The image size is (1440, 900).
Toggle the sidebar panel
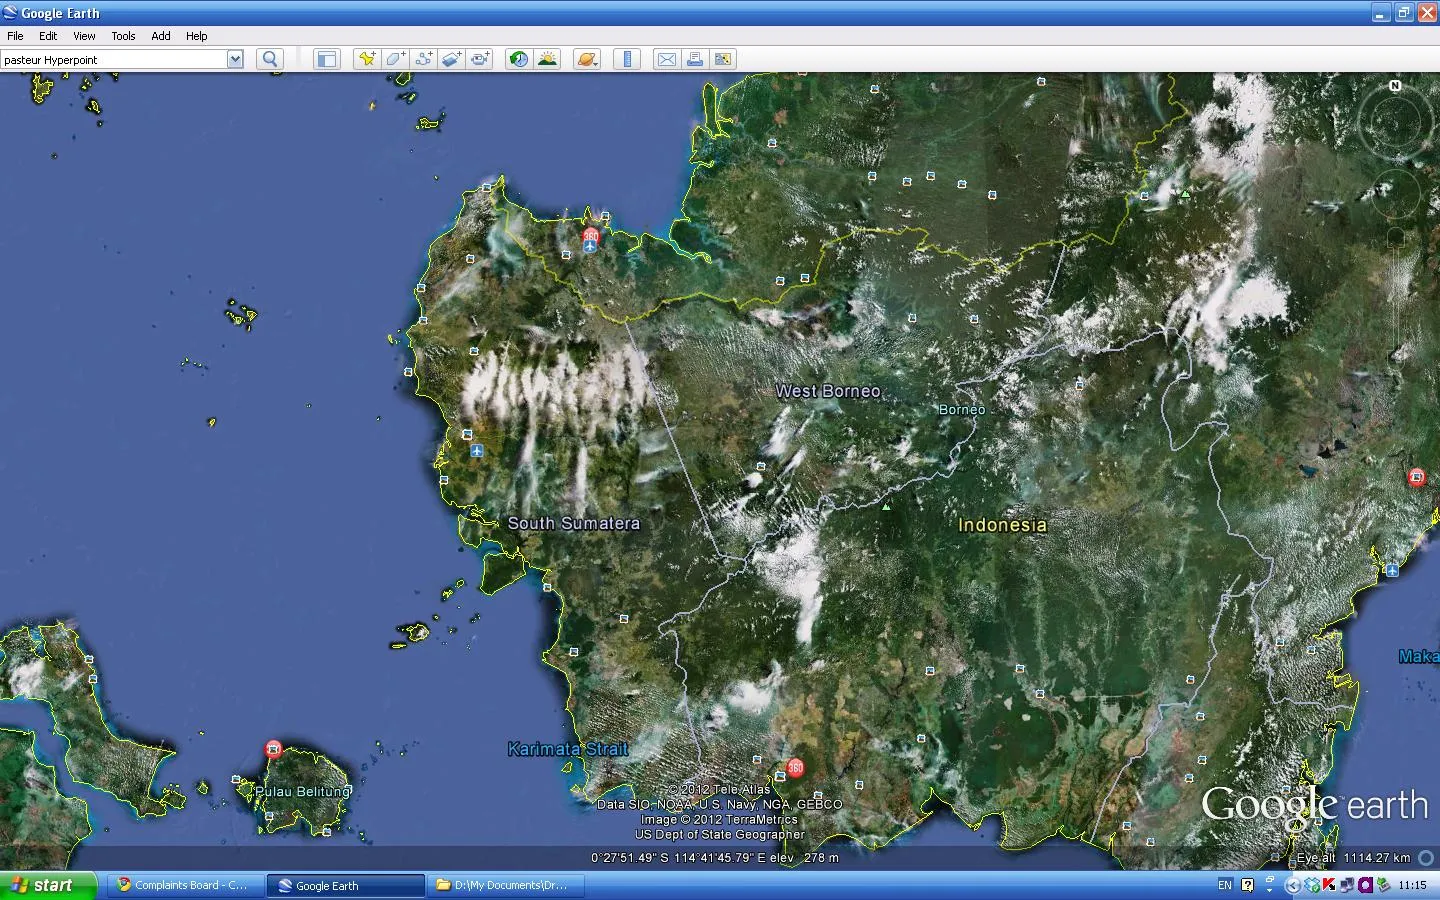326,59
